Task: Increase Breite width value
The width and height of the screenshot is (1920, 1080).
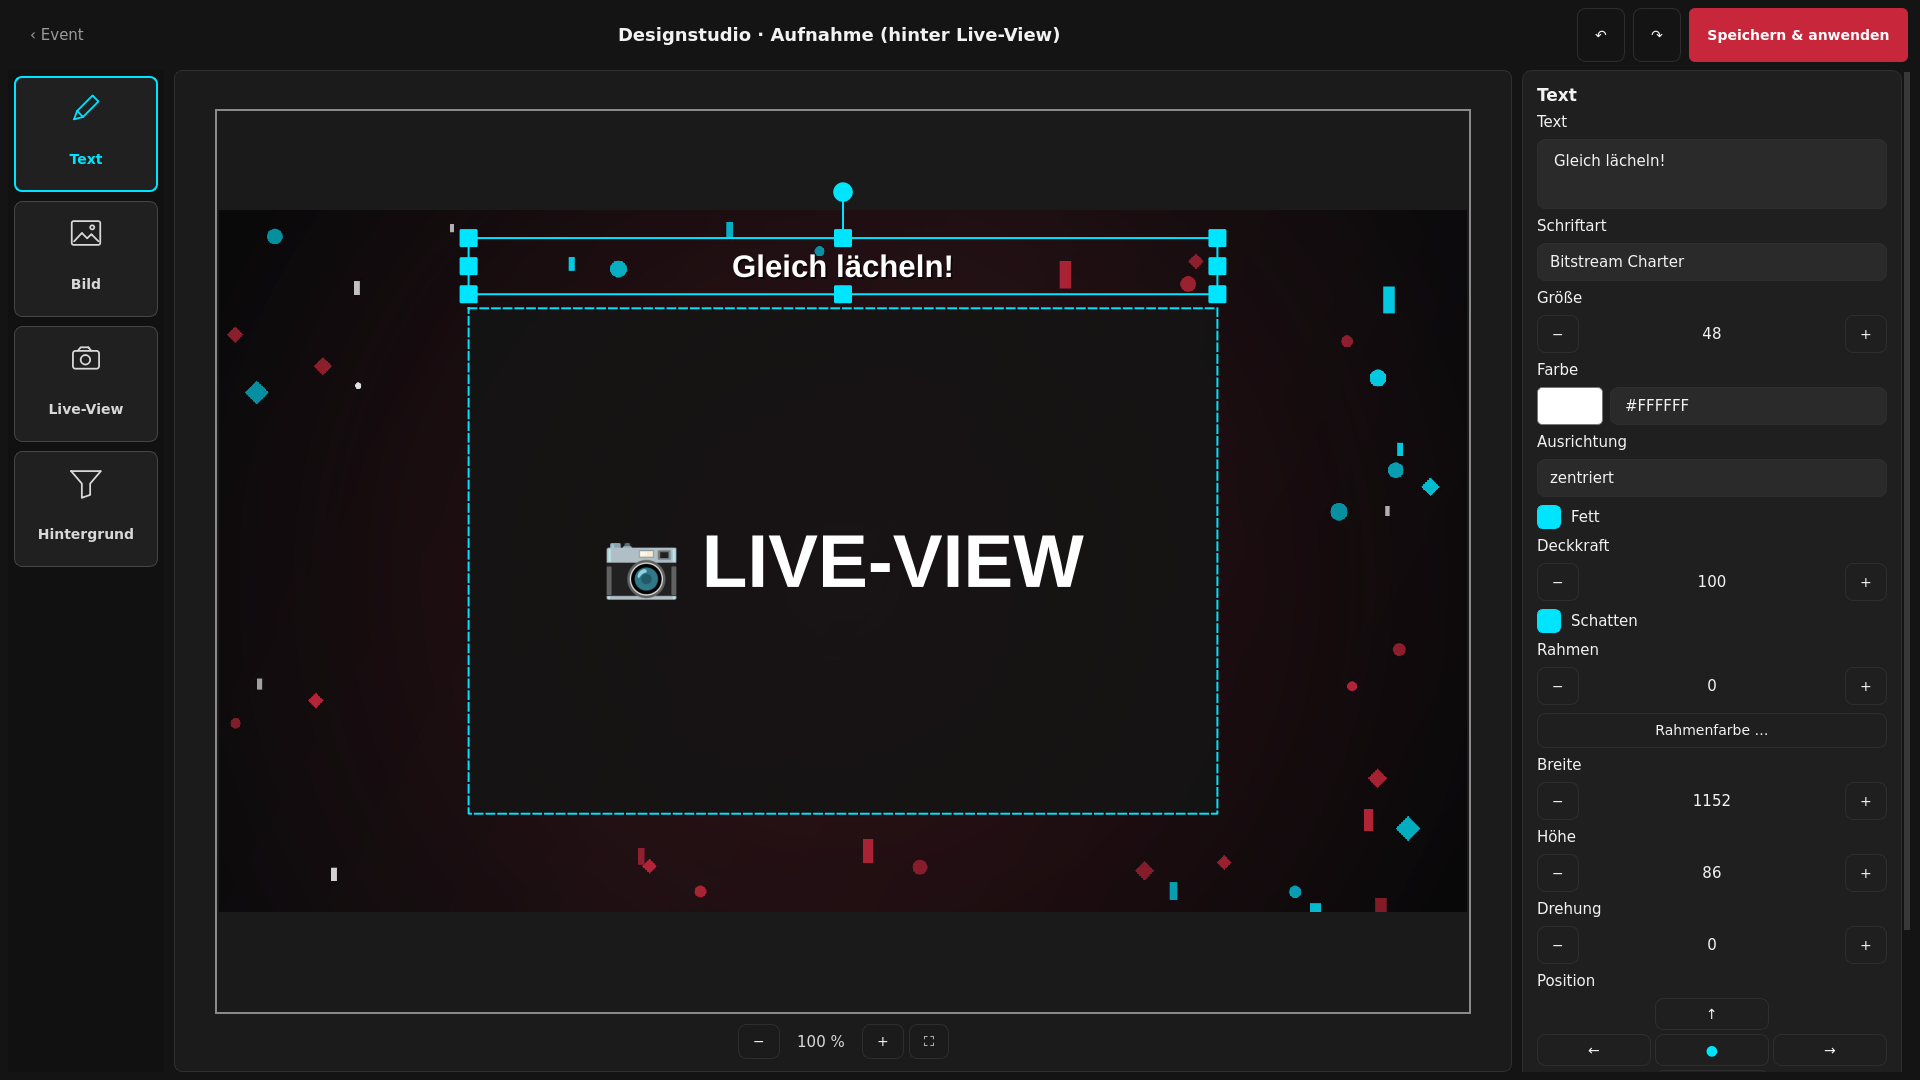Action: point(1866,801)
